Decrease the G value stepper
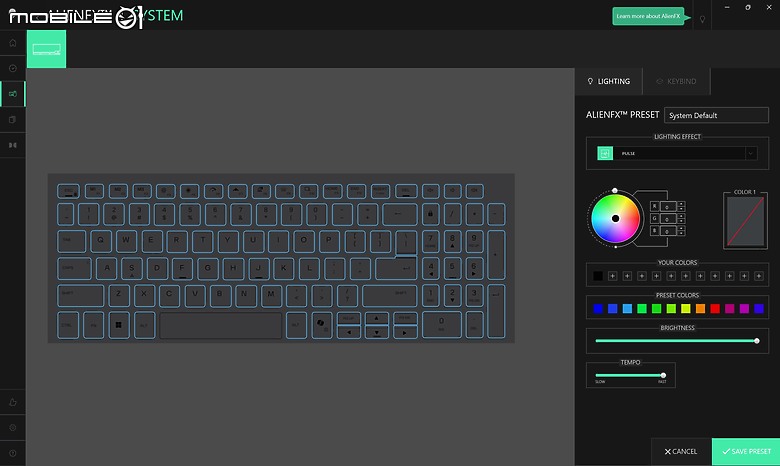780x466 pixels. [x=681, y=220]
